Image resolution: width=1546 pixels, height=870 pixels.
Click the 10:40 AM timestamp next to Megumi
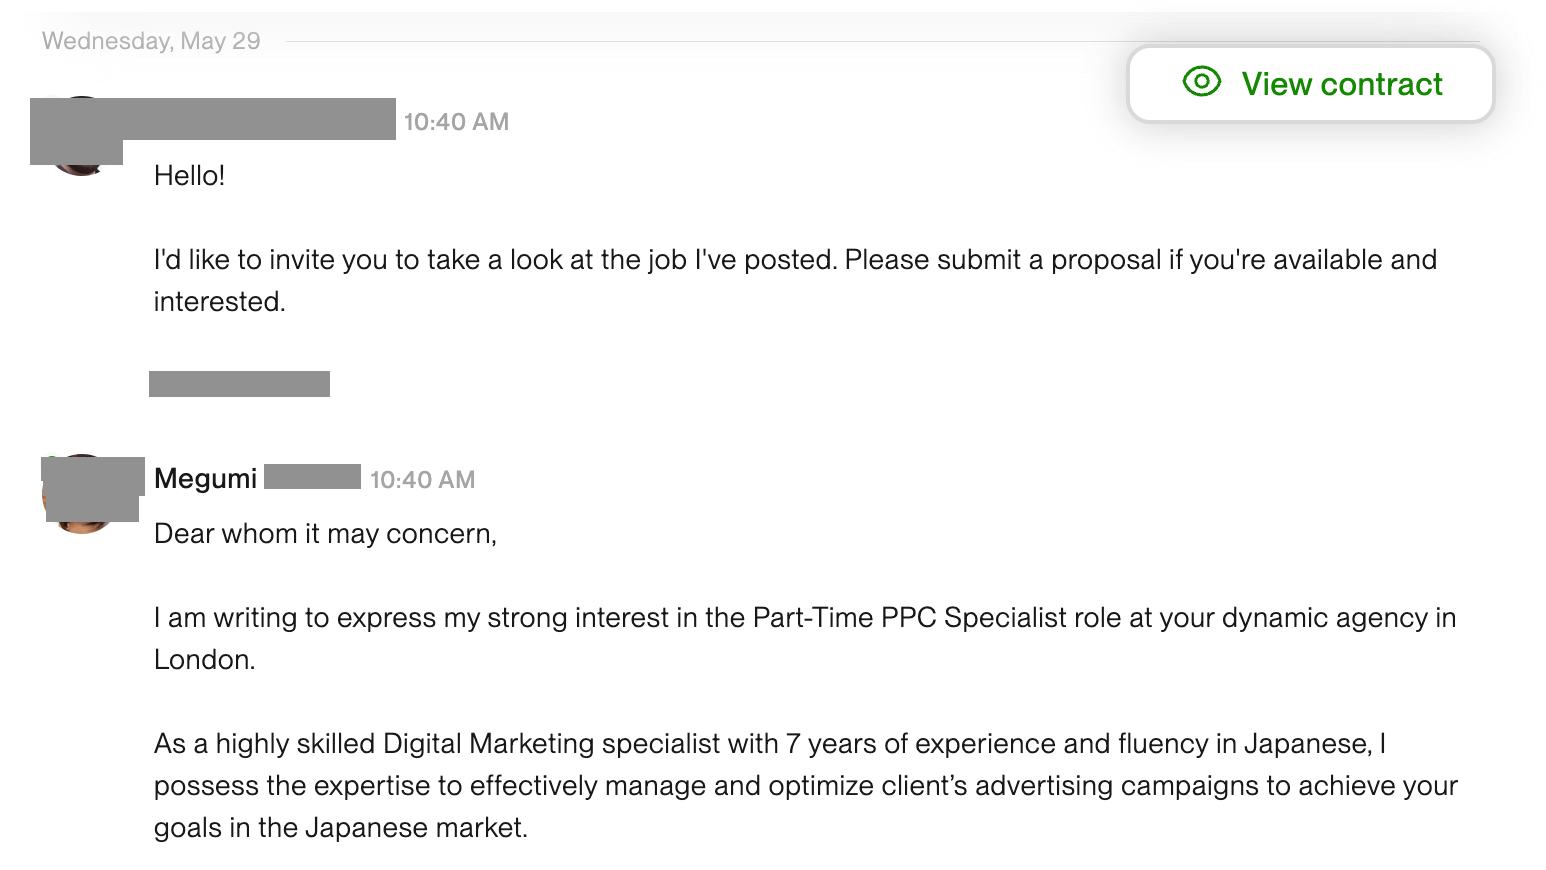[x=422, y=480]
